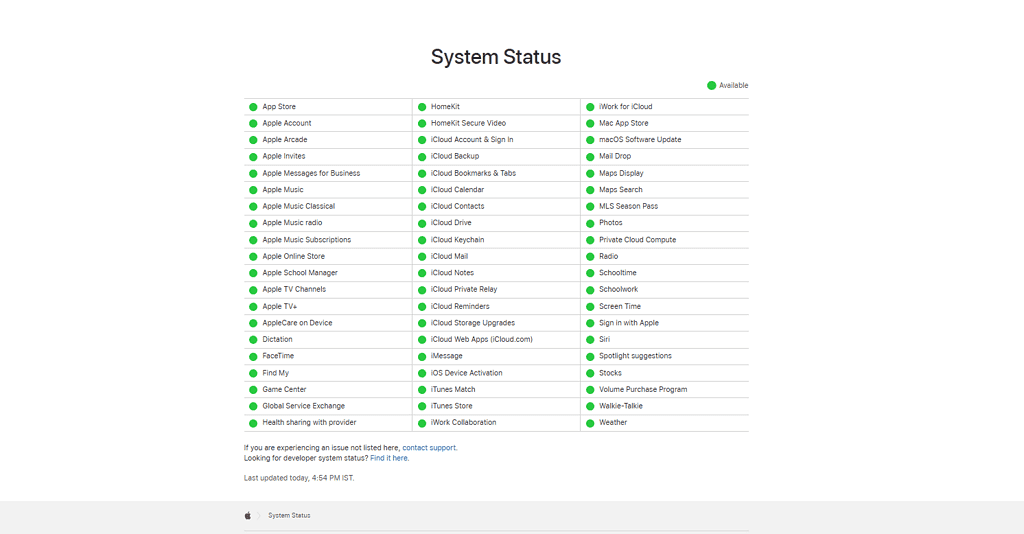The height and width of the screenshot is (534, 1024).
Task: Click iCloud Bookmarks & Tabs entry
Action: (473, 173)
